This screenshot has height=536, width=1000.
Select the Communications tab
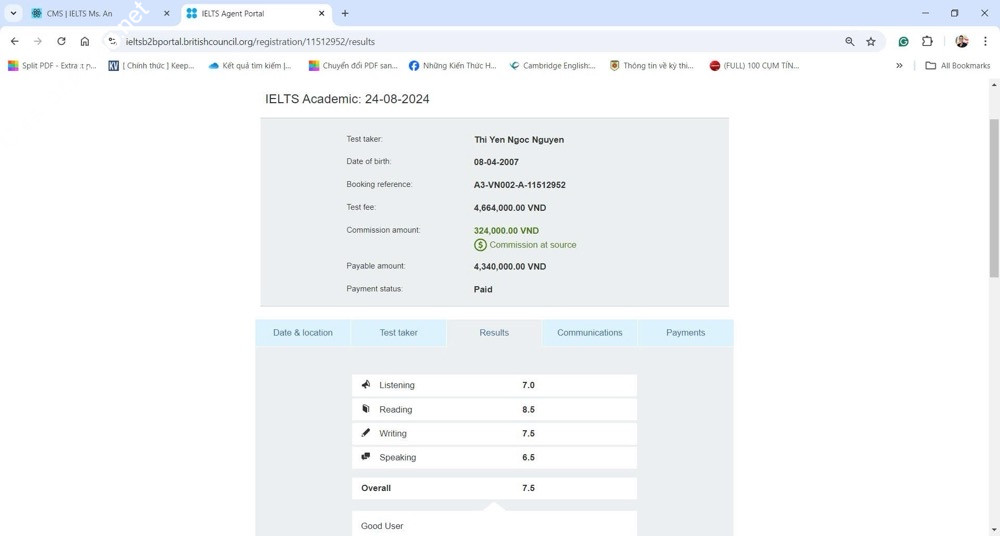[x=589, y=333]
